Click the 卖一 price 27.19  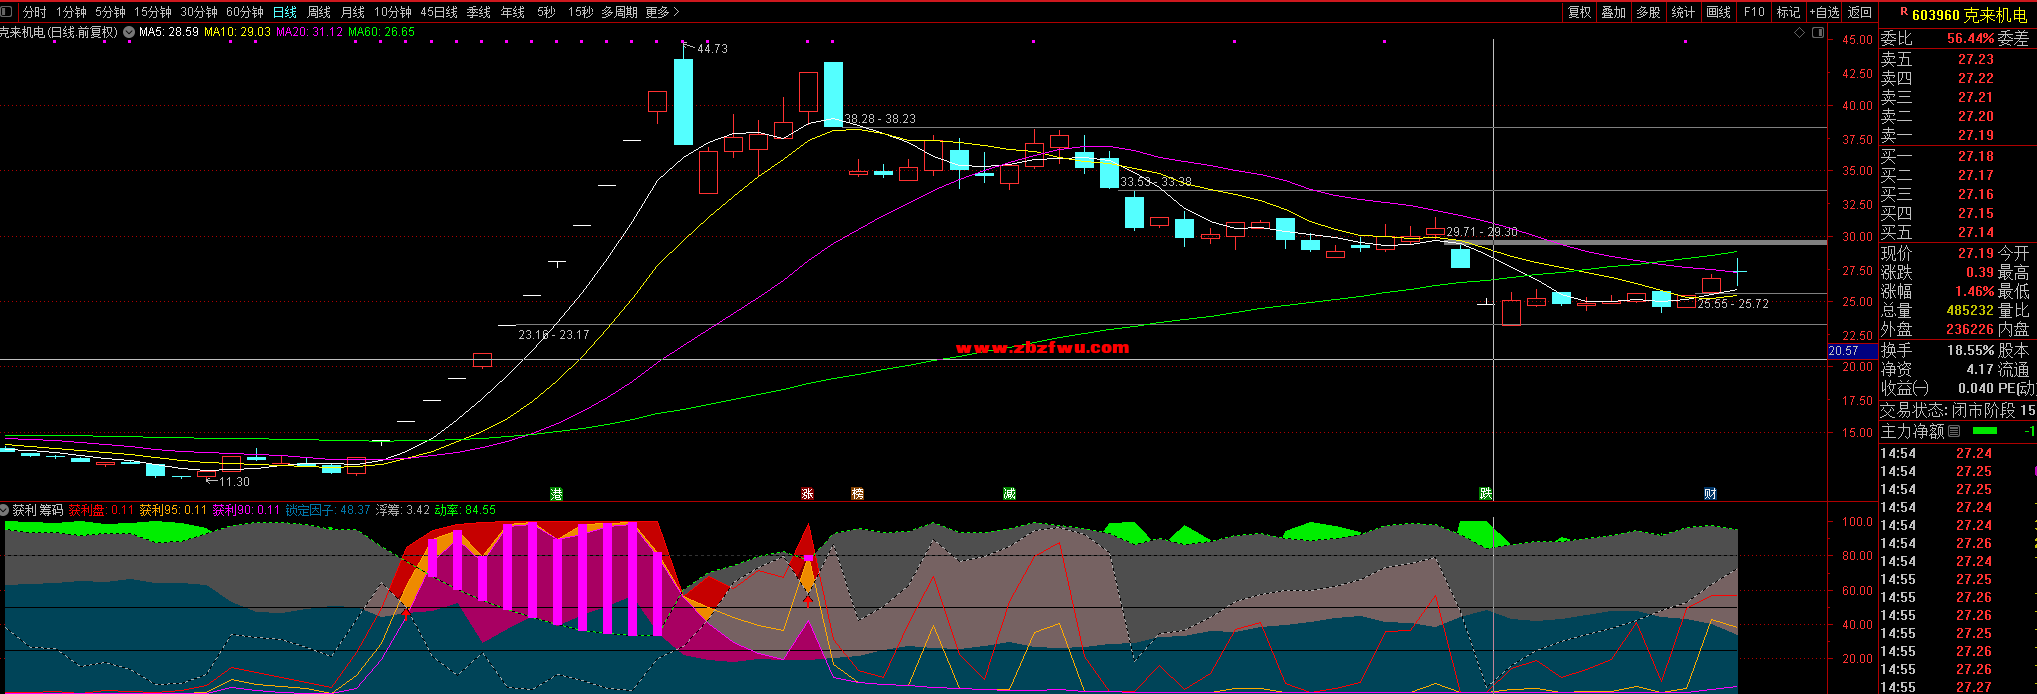(x=1976, y=136)
